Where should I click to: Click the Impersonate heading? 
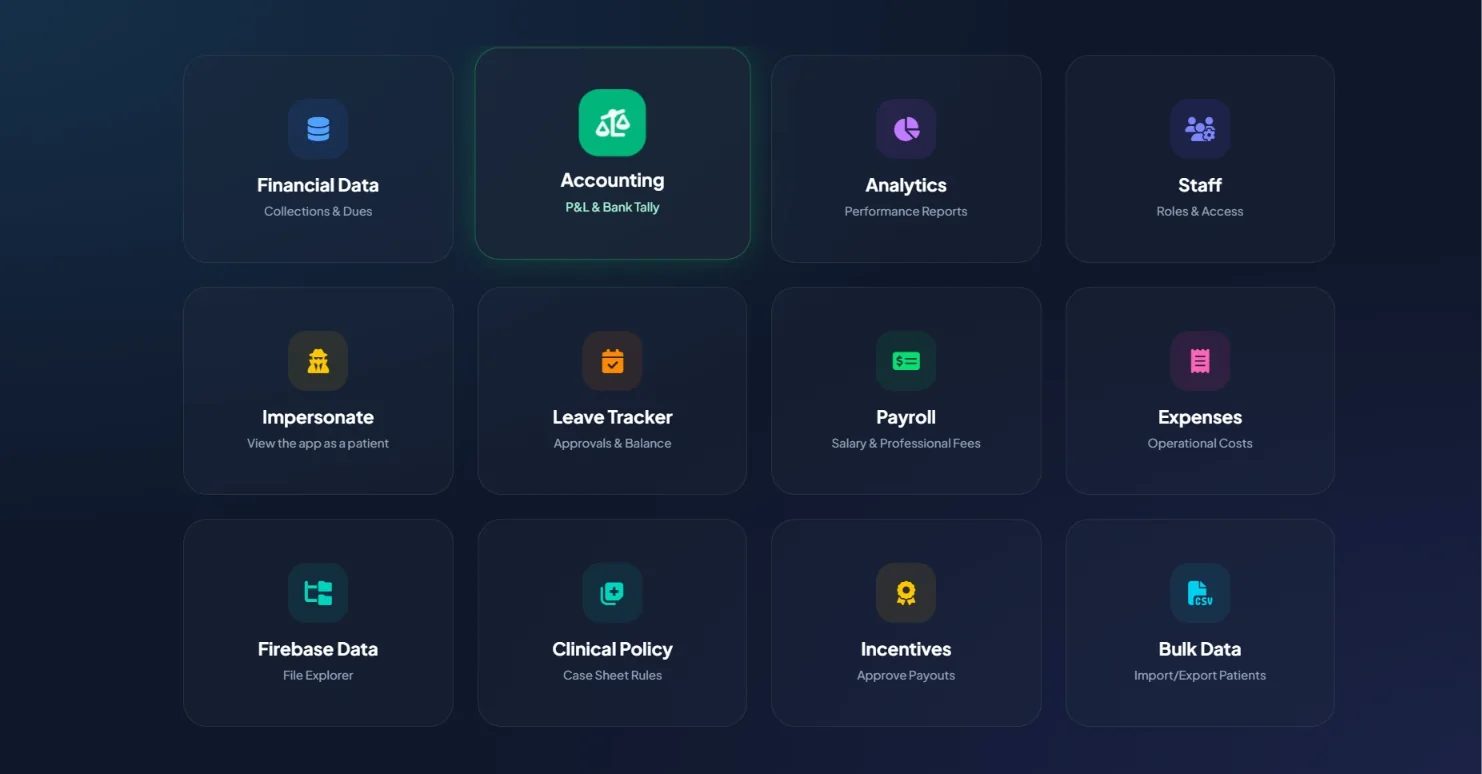coord(318,417)
